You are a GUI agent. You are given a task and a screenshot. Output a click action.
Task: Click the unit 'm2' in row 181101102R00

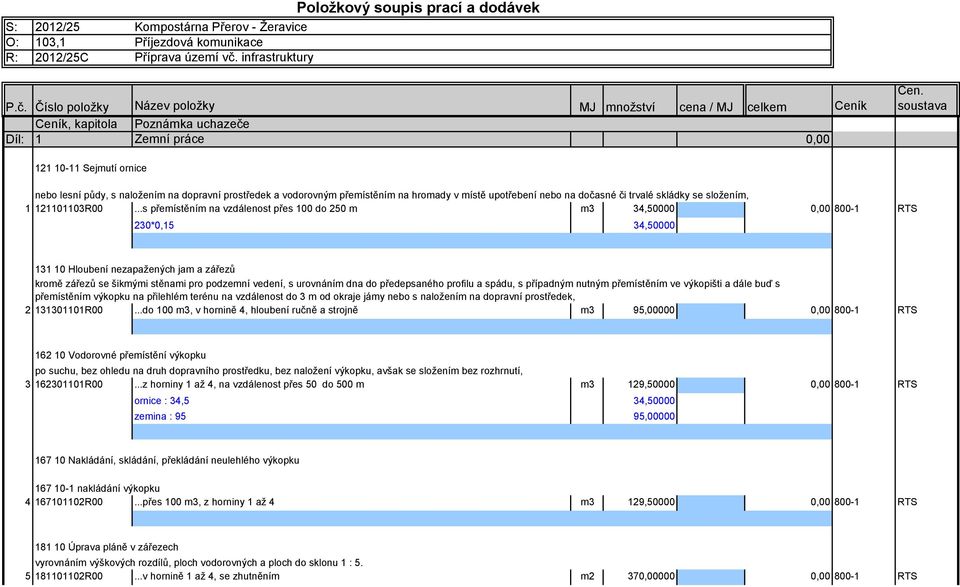point(587,576)
